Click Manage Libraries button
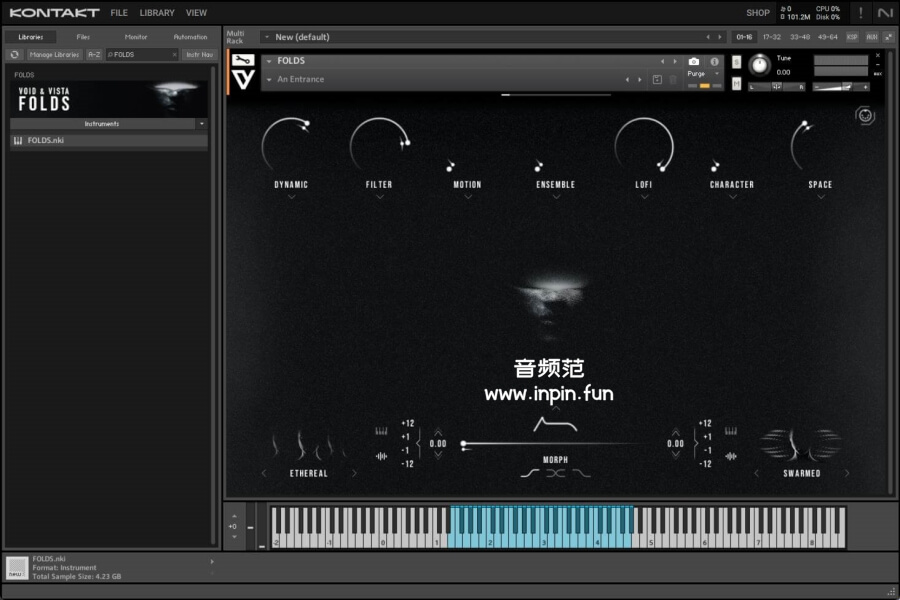 (x=54, y=55)
